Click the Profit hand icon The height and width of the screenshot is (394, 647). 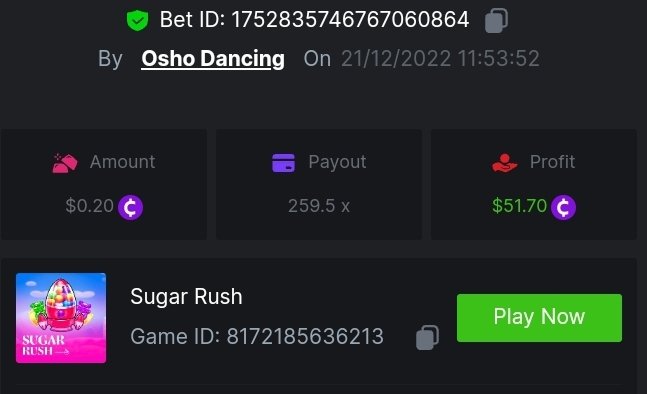[x=504, y=163]
